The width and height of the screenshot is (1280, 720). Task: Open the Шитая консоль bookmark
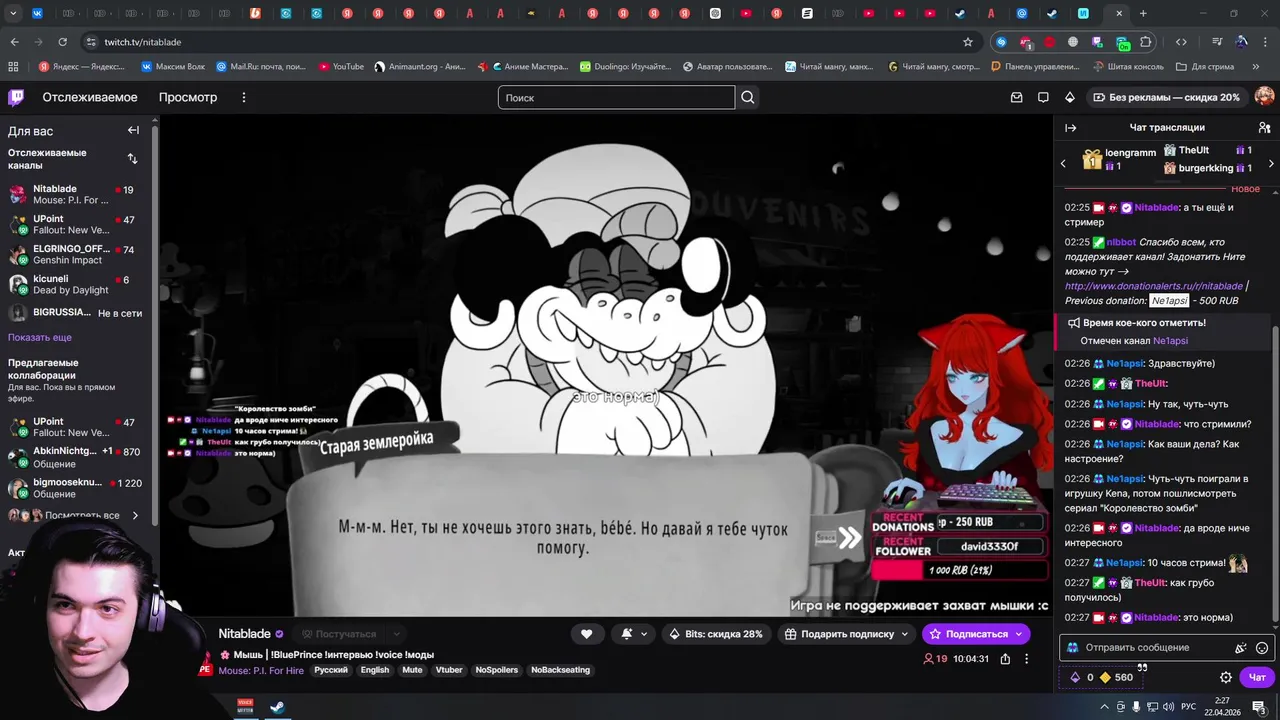tap(1129, 67)
